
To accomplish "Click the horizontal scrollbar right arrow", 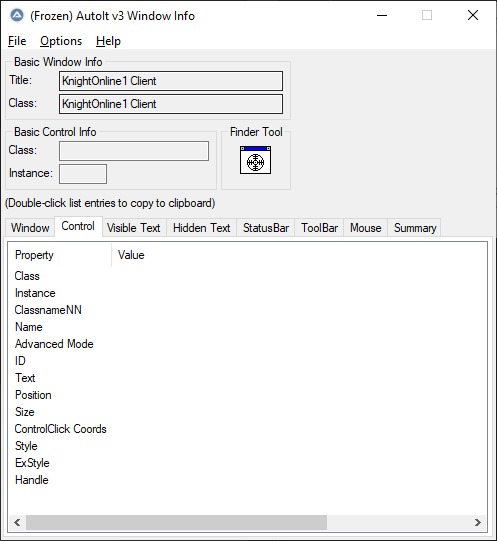I will point(478,523).
